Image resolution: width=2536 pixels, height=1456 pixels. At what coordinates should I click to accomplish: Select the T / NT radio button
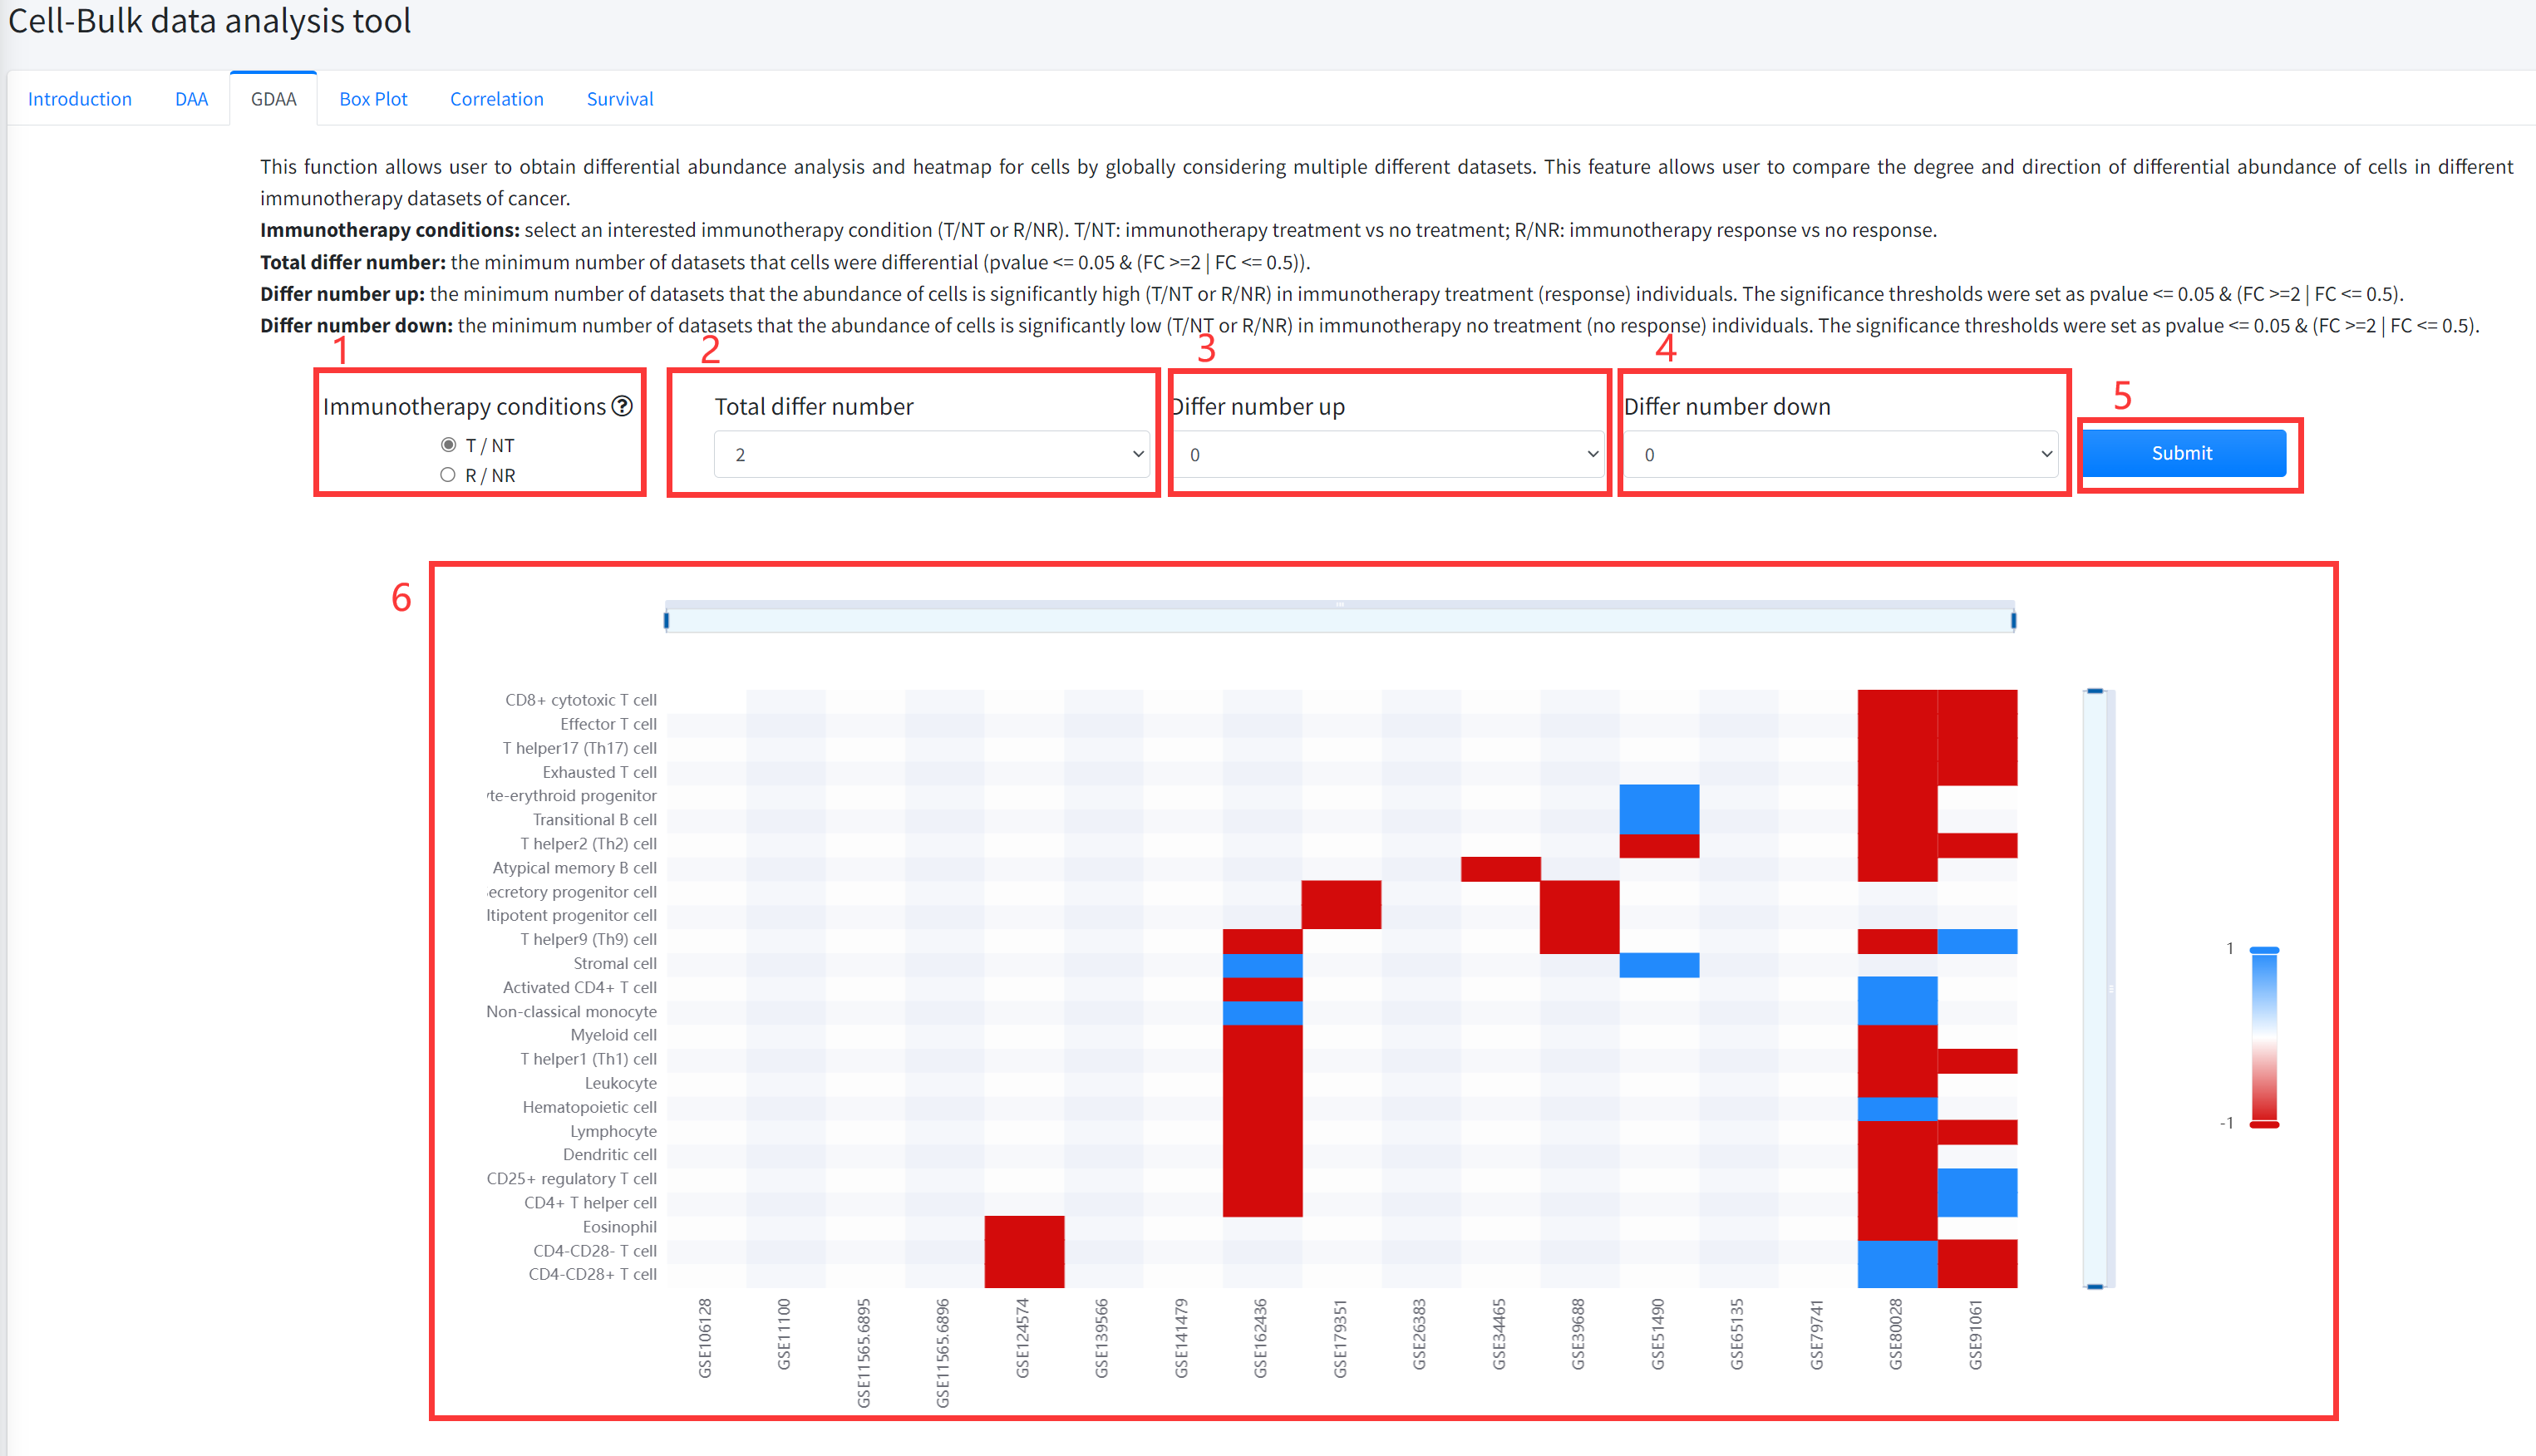(x=448, y=445)
